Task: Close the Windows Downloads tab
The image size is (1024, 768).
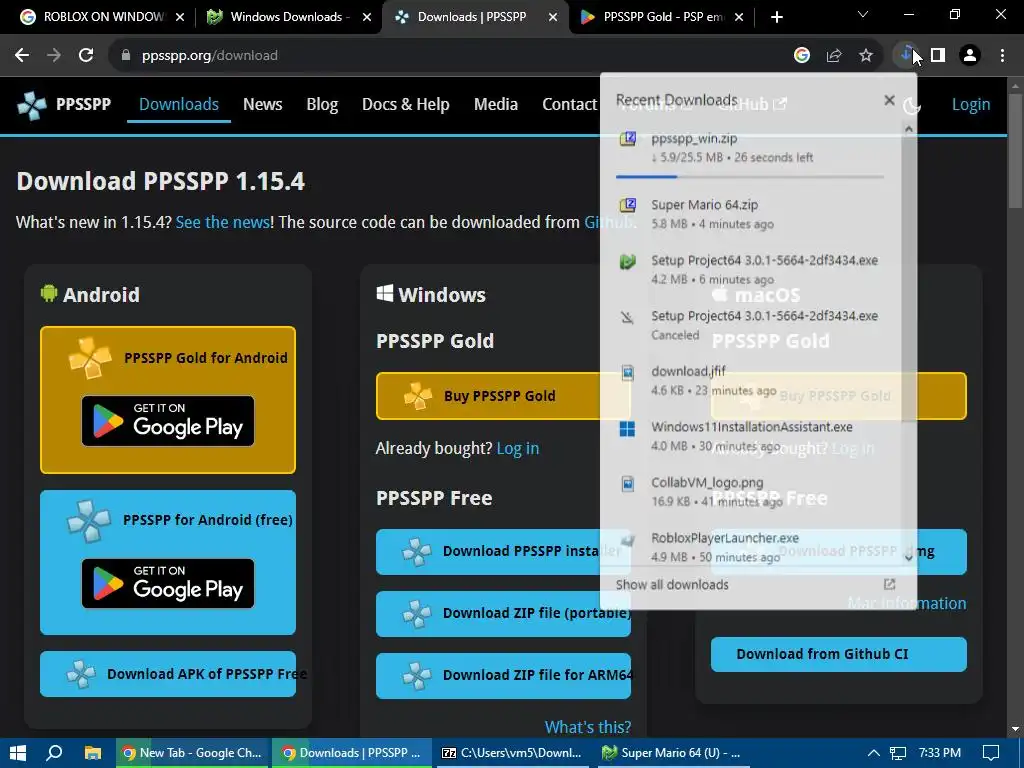Action: [367, 18]
